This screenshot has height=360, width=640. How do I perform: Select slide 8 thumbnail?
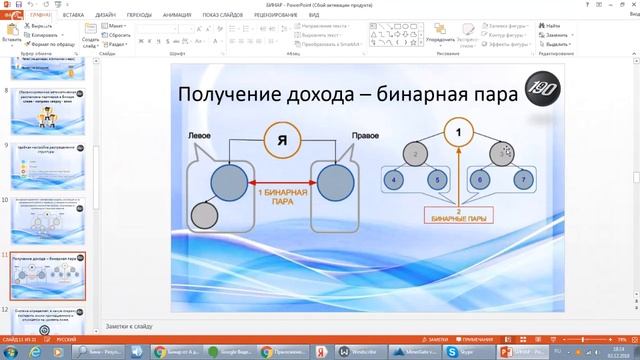pyautogui.click(x=48, y=112)
